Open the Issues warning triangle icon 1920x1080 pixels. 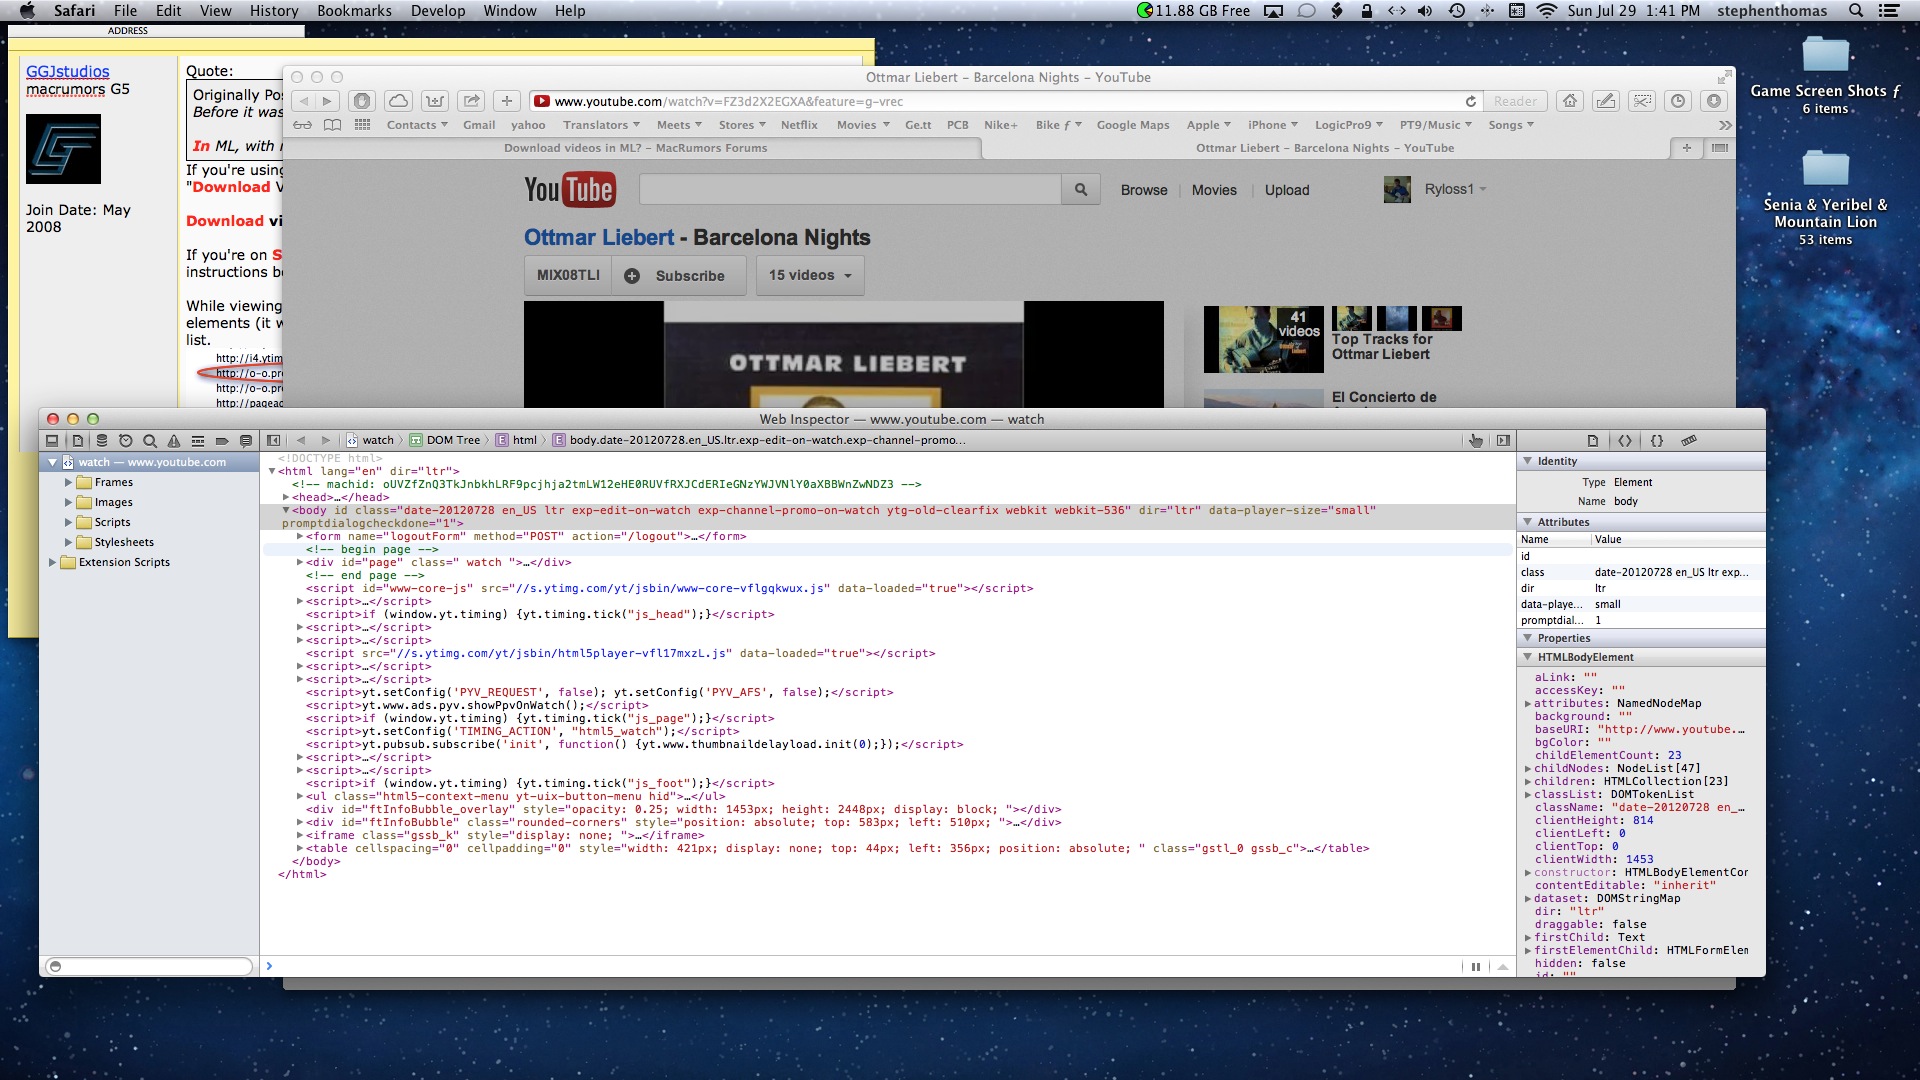pos(174,440)
